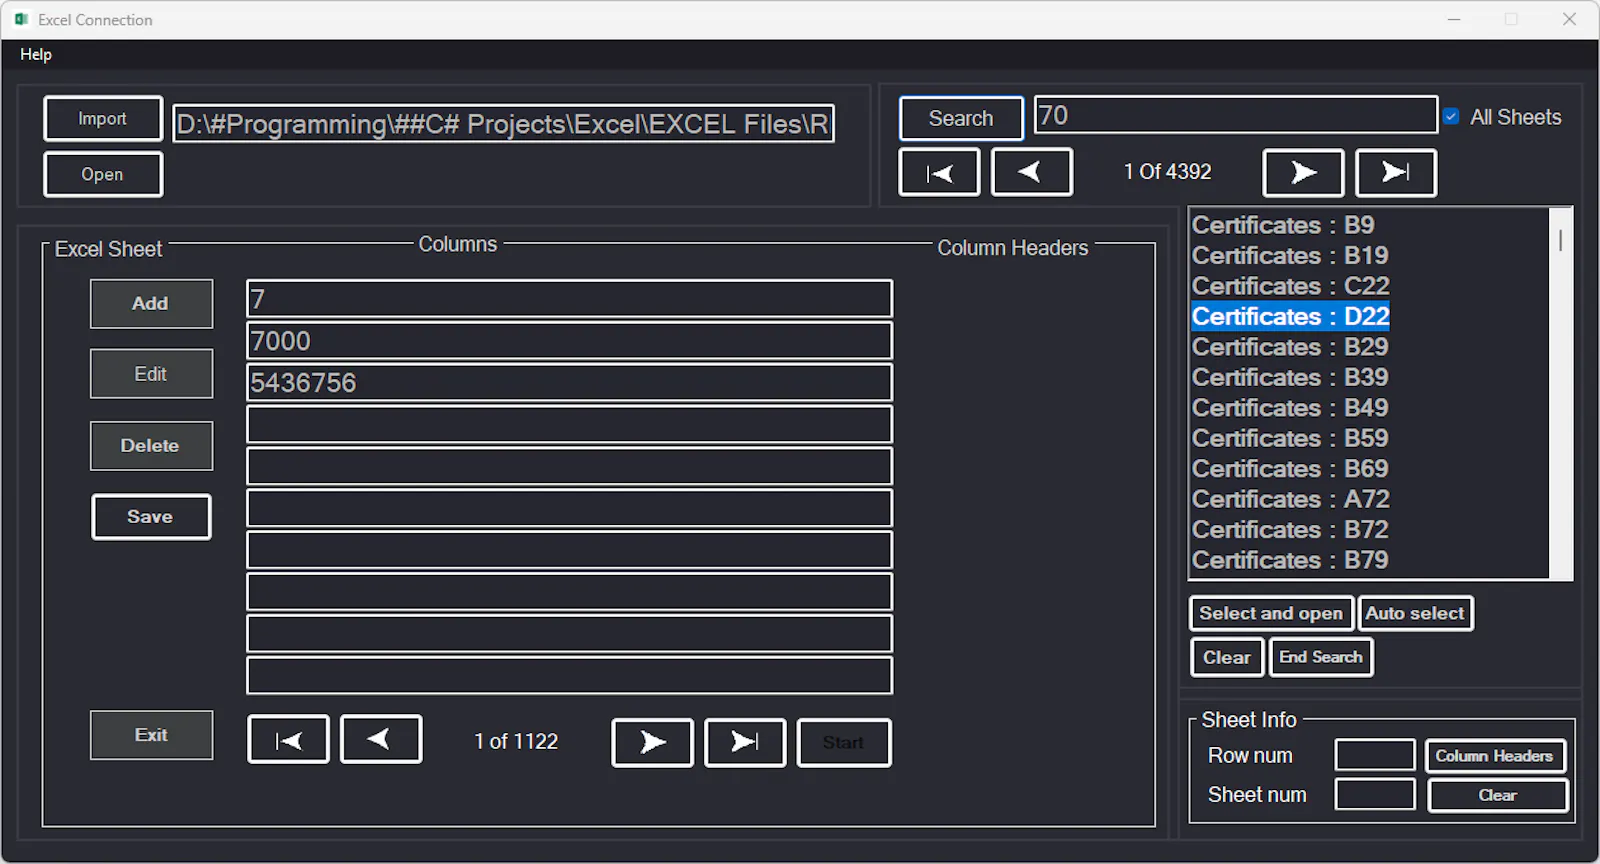Click the column field containing 7000
The width and height of the screenshot is (1600, 864).
coord(569,341)
